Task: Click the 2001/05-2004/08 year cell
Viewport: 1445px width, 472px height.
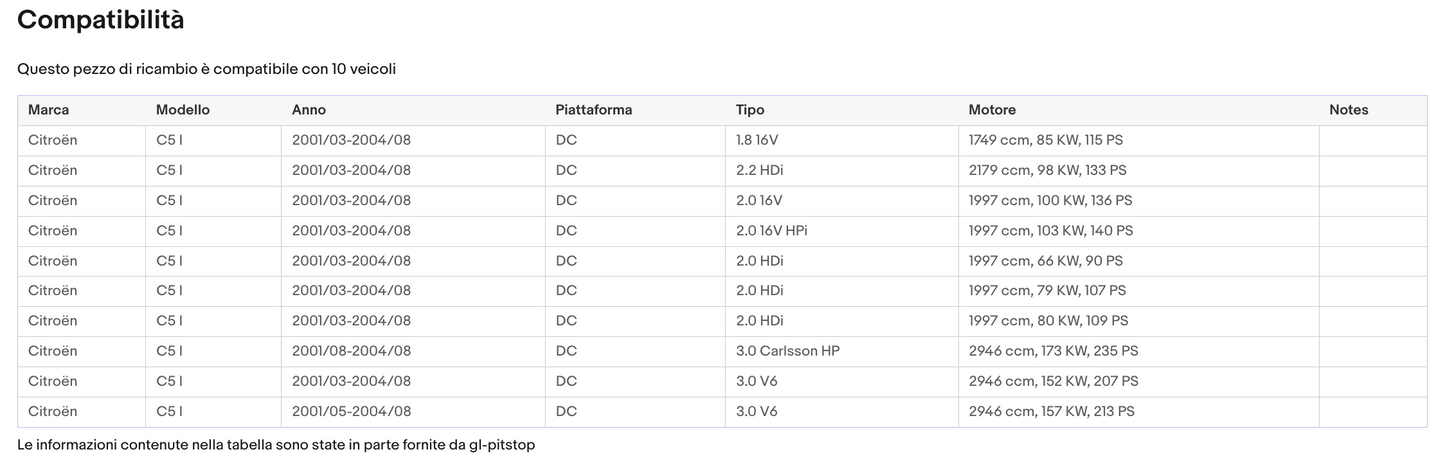Action: (351, 411)
